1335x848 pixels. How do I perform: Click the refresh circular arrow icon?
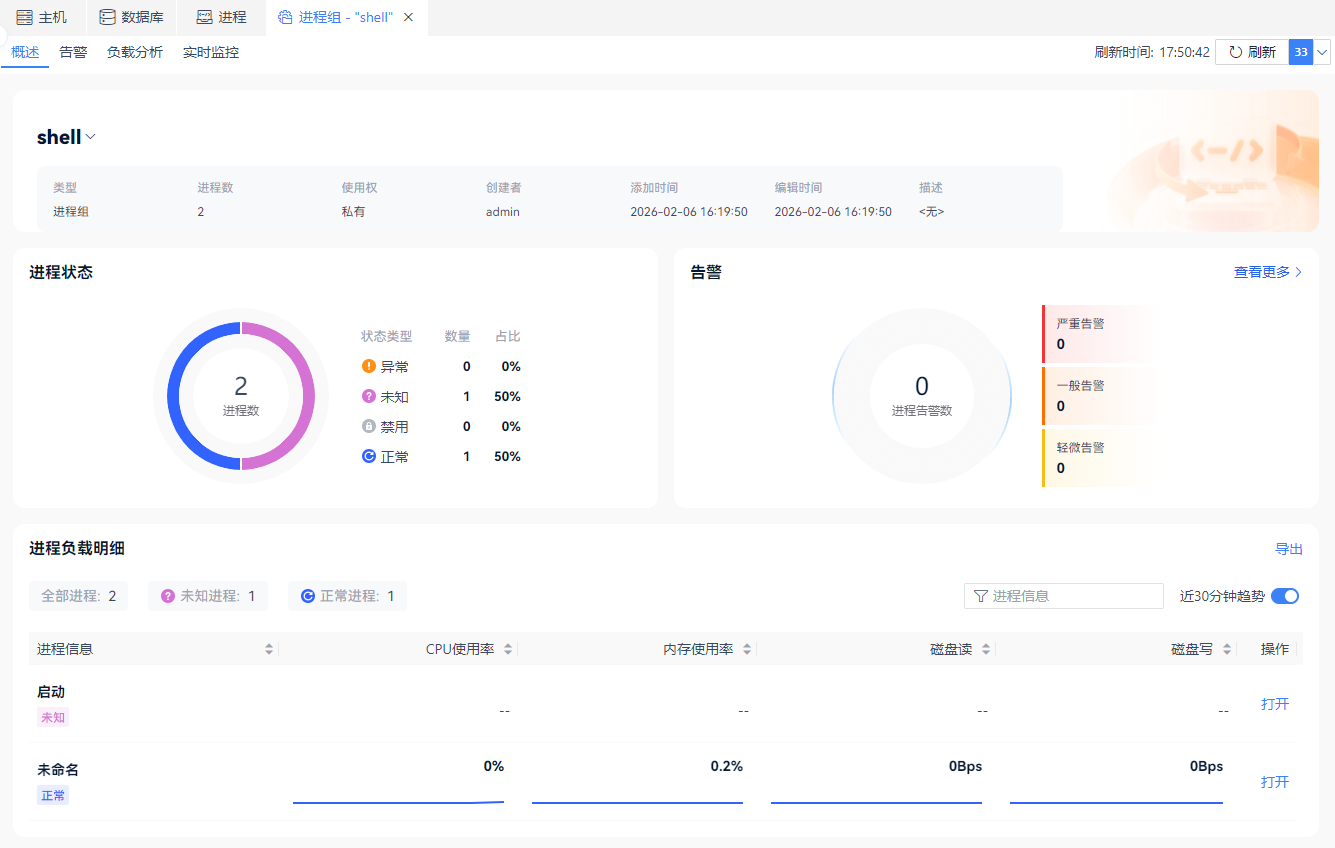click(1236, 52)
